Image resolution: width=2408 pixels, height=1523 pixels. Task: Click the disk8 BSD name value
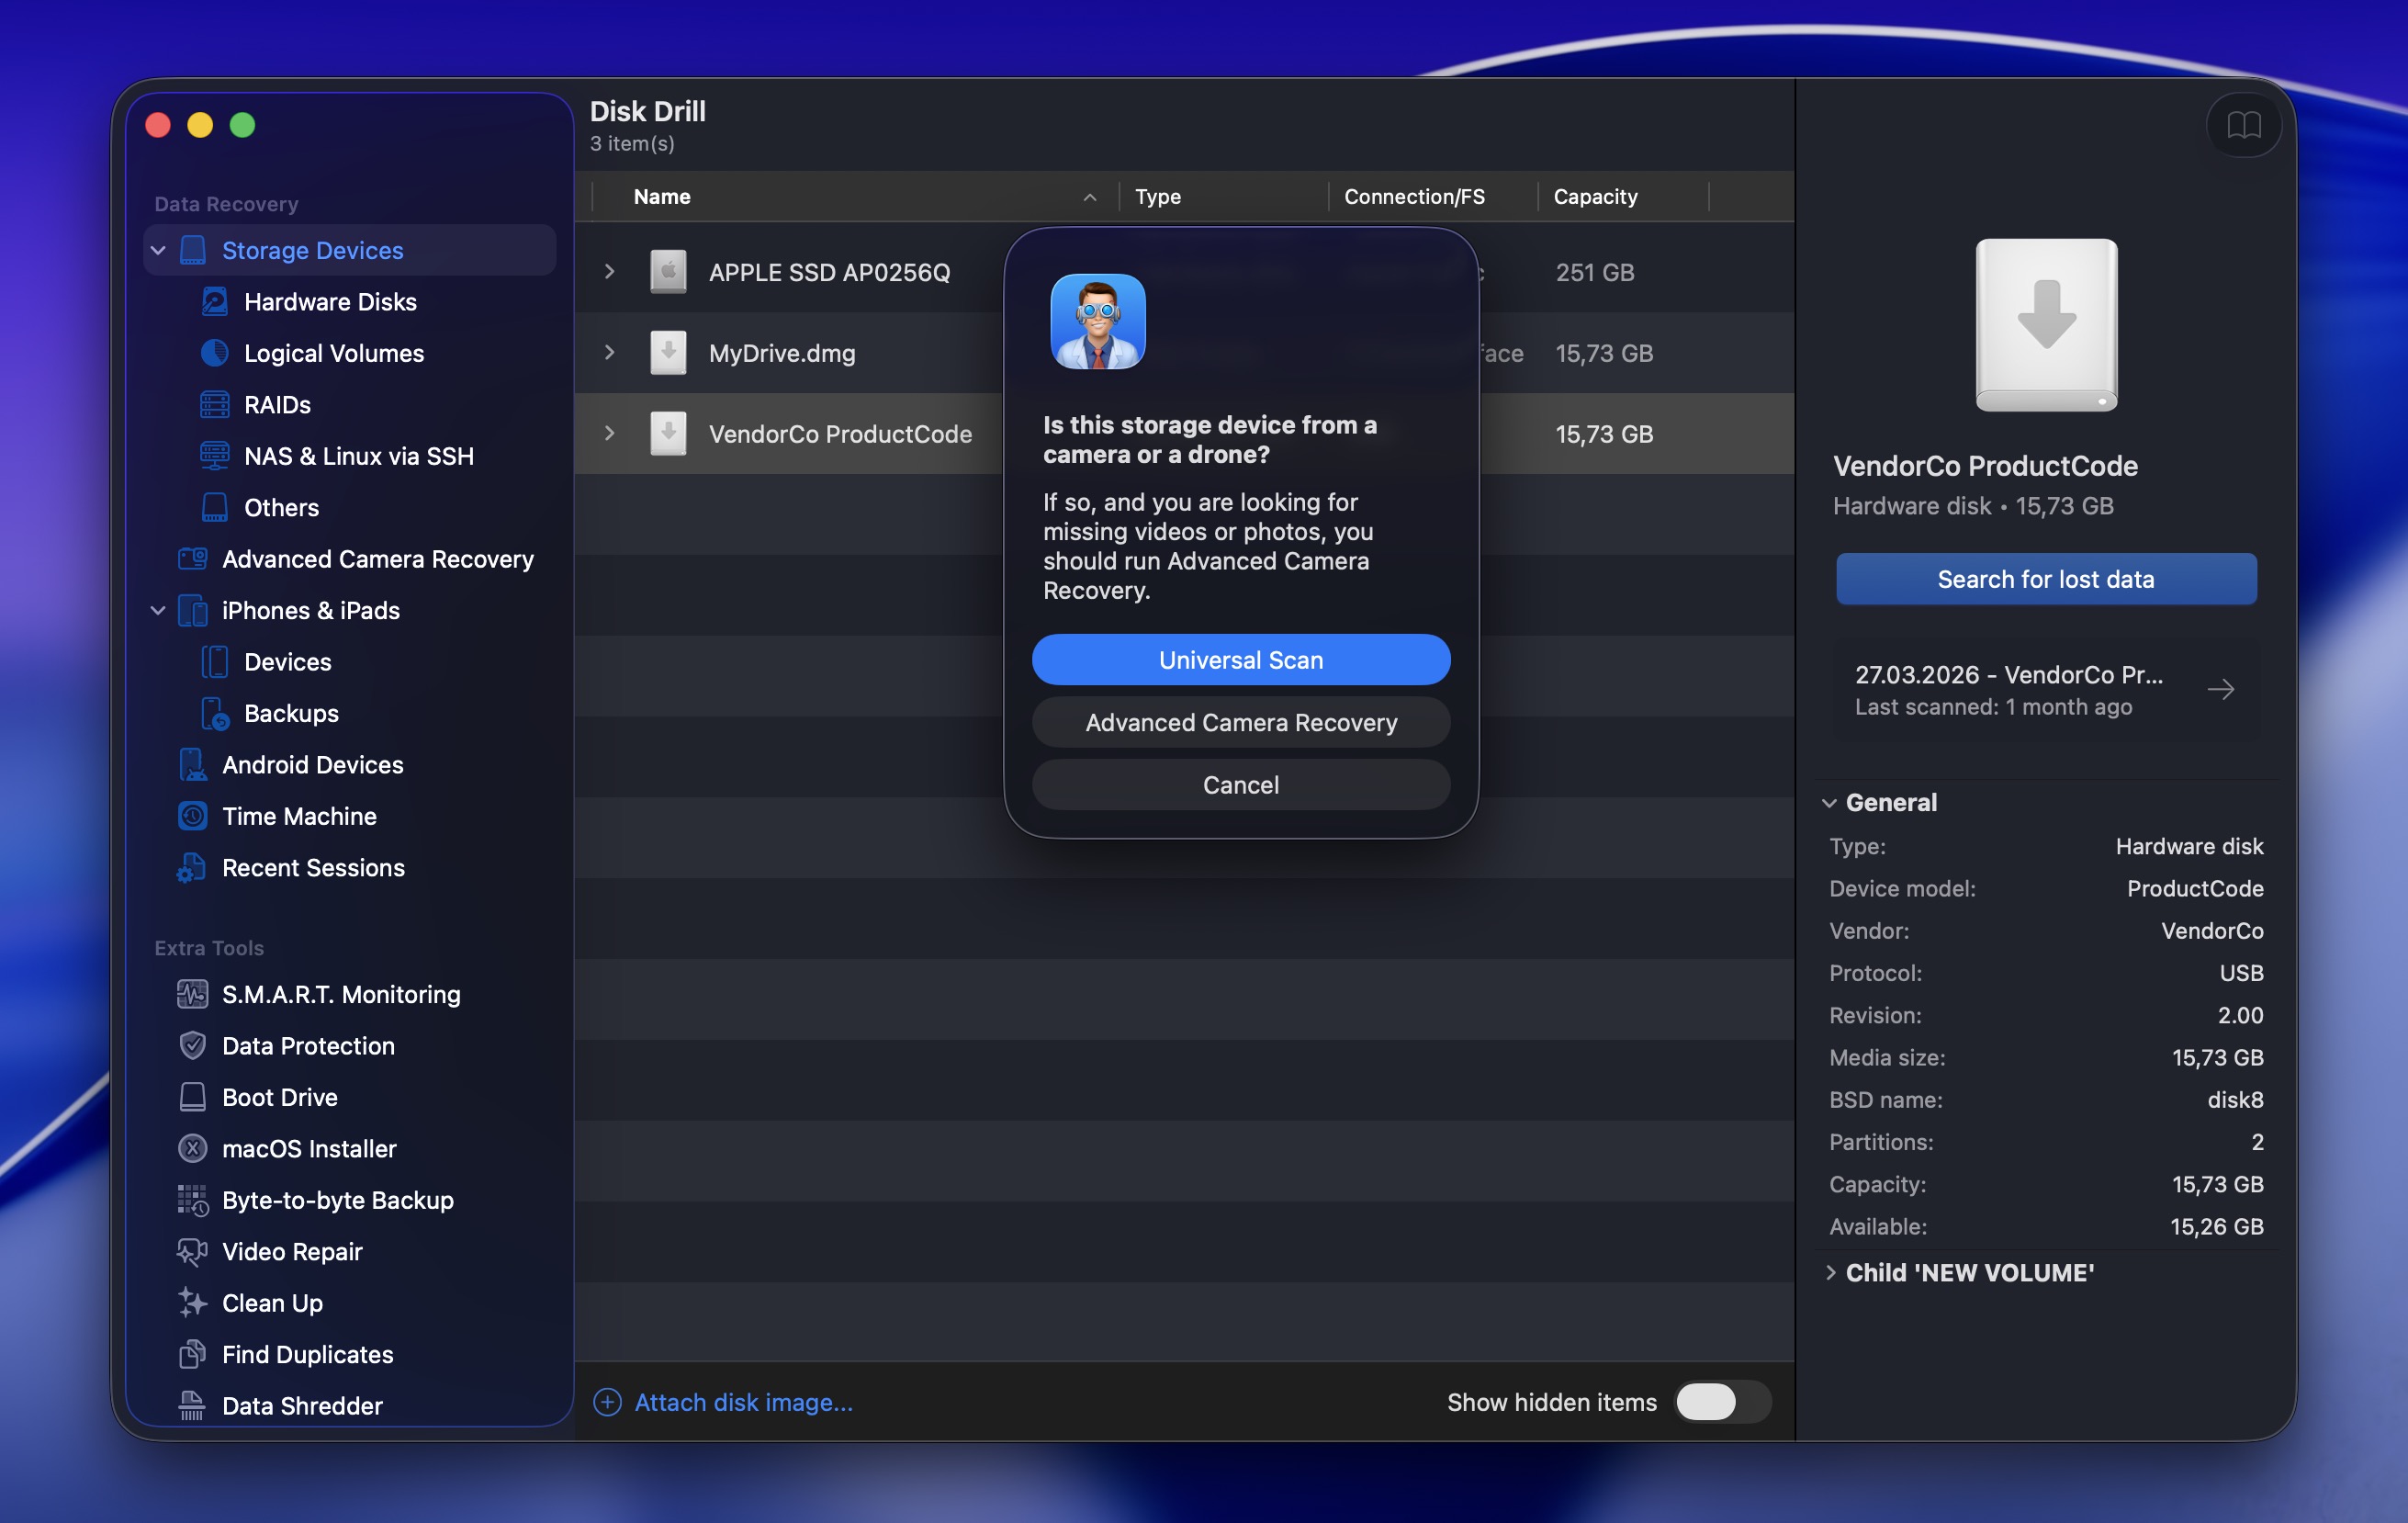[x=2235, y=1100]
